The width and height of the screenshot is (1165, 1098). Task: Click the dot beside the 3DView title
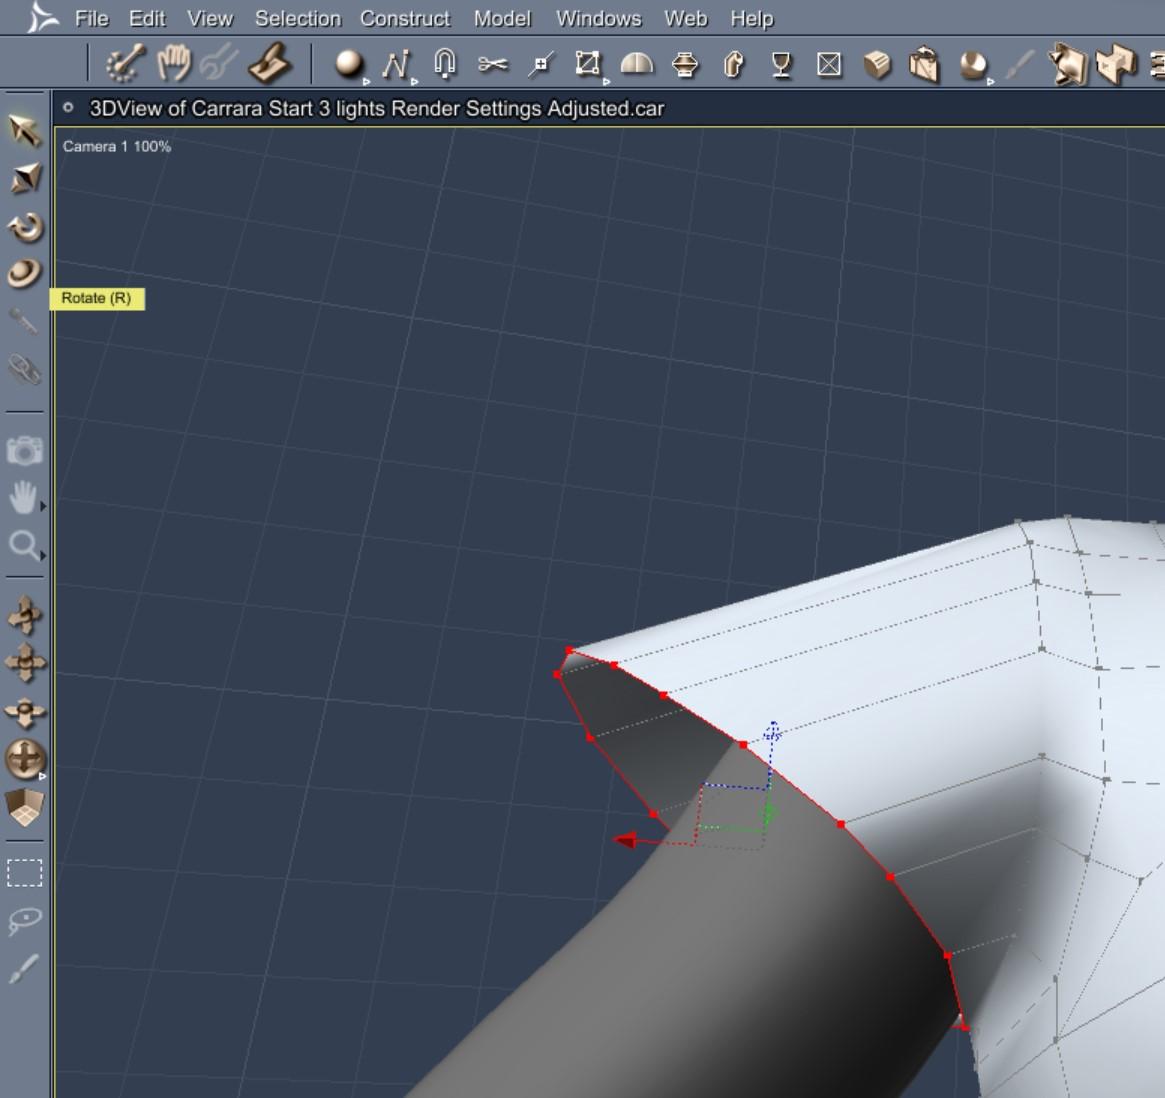tap(68, 108)
